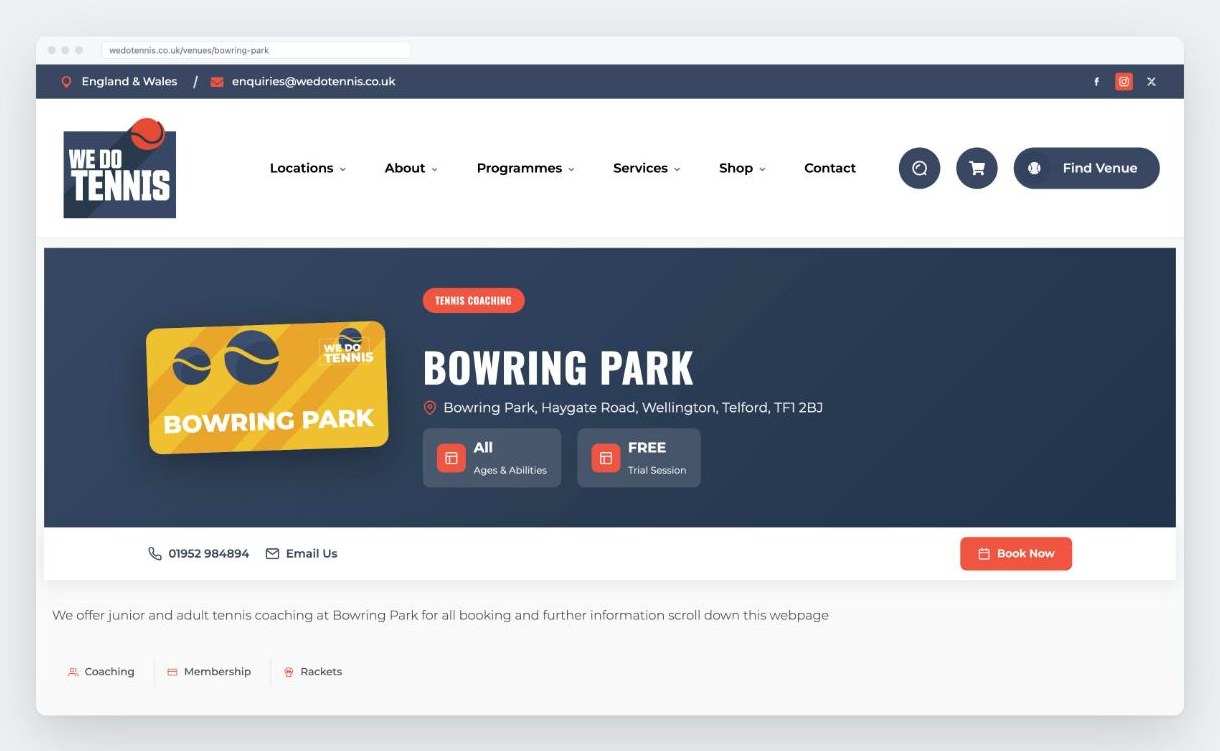
Task: Click the address pin icon under Bowring Park title
Action: pos(430,408)
